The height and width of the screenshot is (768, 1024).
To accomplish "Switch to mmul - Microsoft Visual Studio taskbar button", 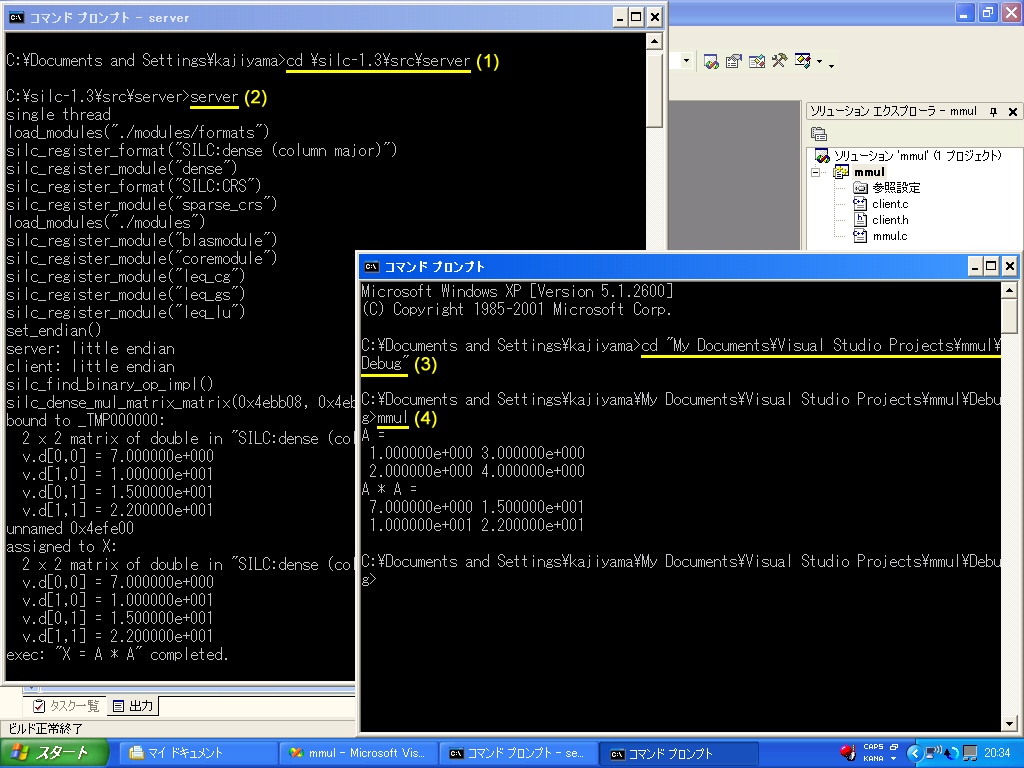I will [x=357, y=754].
